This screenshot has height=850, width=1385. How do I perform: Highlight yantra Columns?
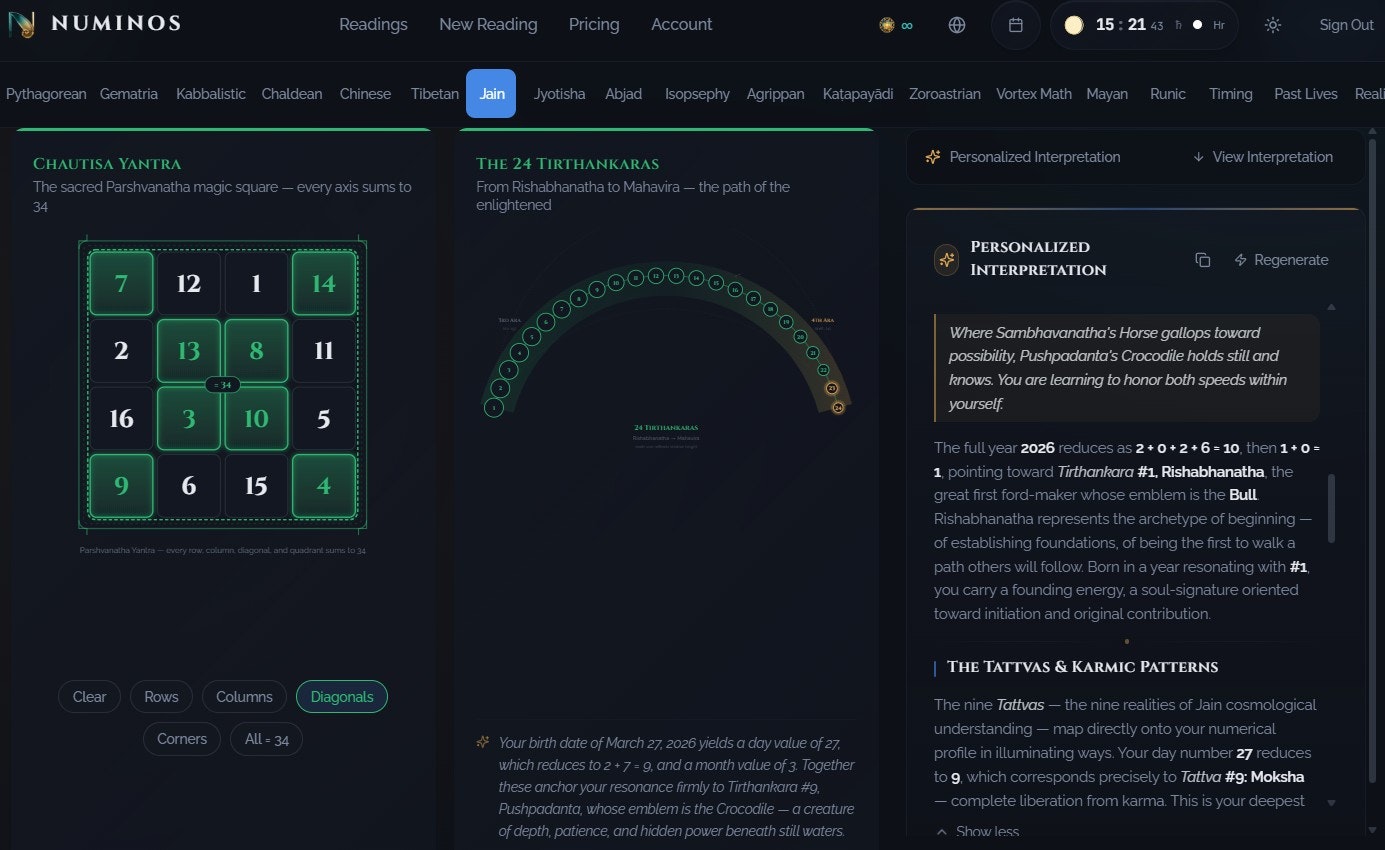[244, 697]
